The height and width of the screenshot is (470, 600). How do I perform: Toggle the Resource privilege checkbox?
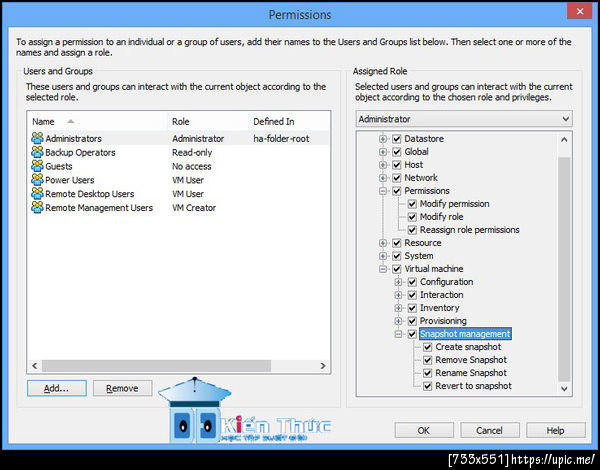click(397, 243)
